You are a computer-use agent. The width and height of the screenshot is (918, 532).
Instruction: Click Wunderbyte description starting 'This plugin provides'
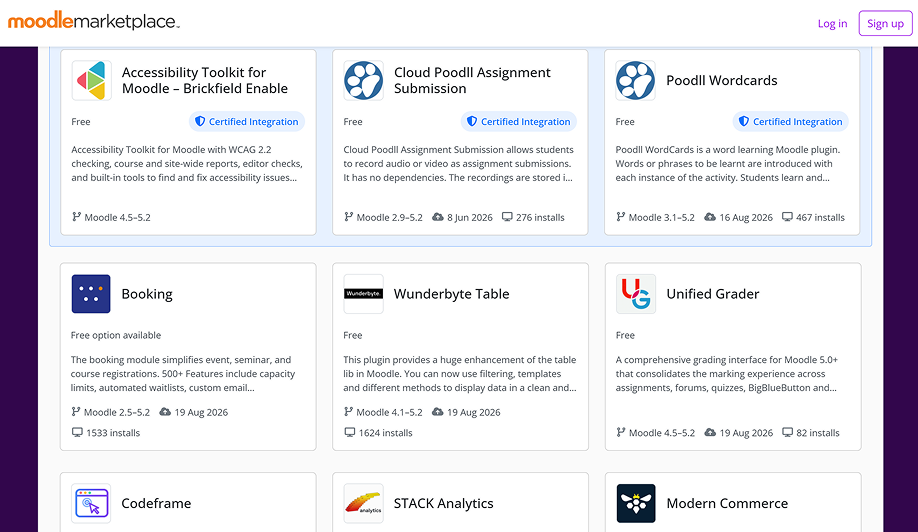pos(460,373)
